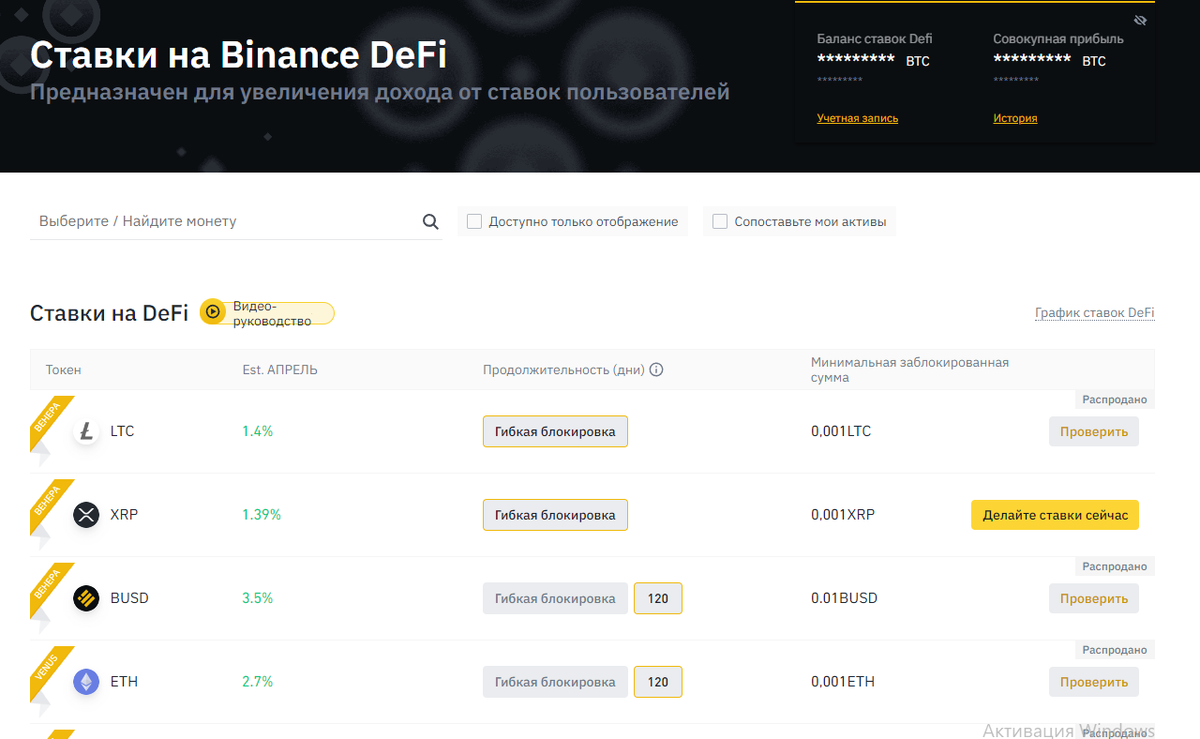Click the ETH coin icon
This screenshot has width=1200, height=739.
(x=87, y=682)
